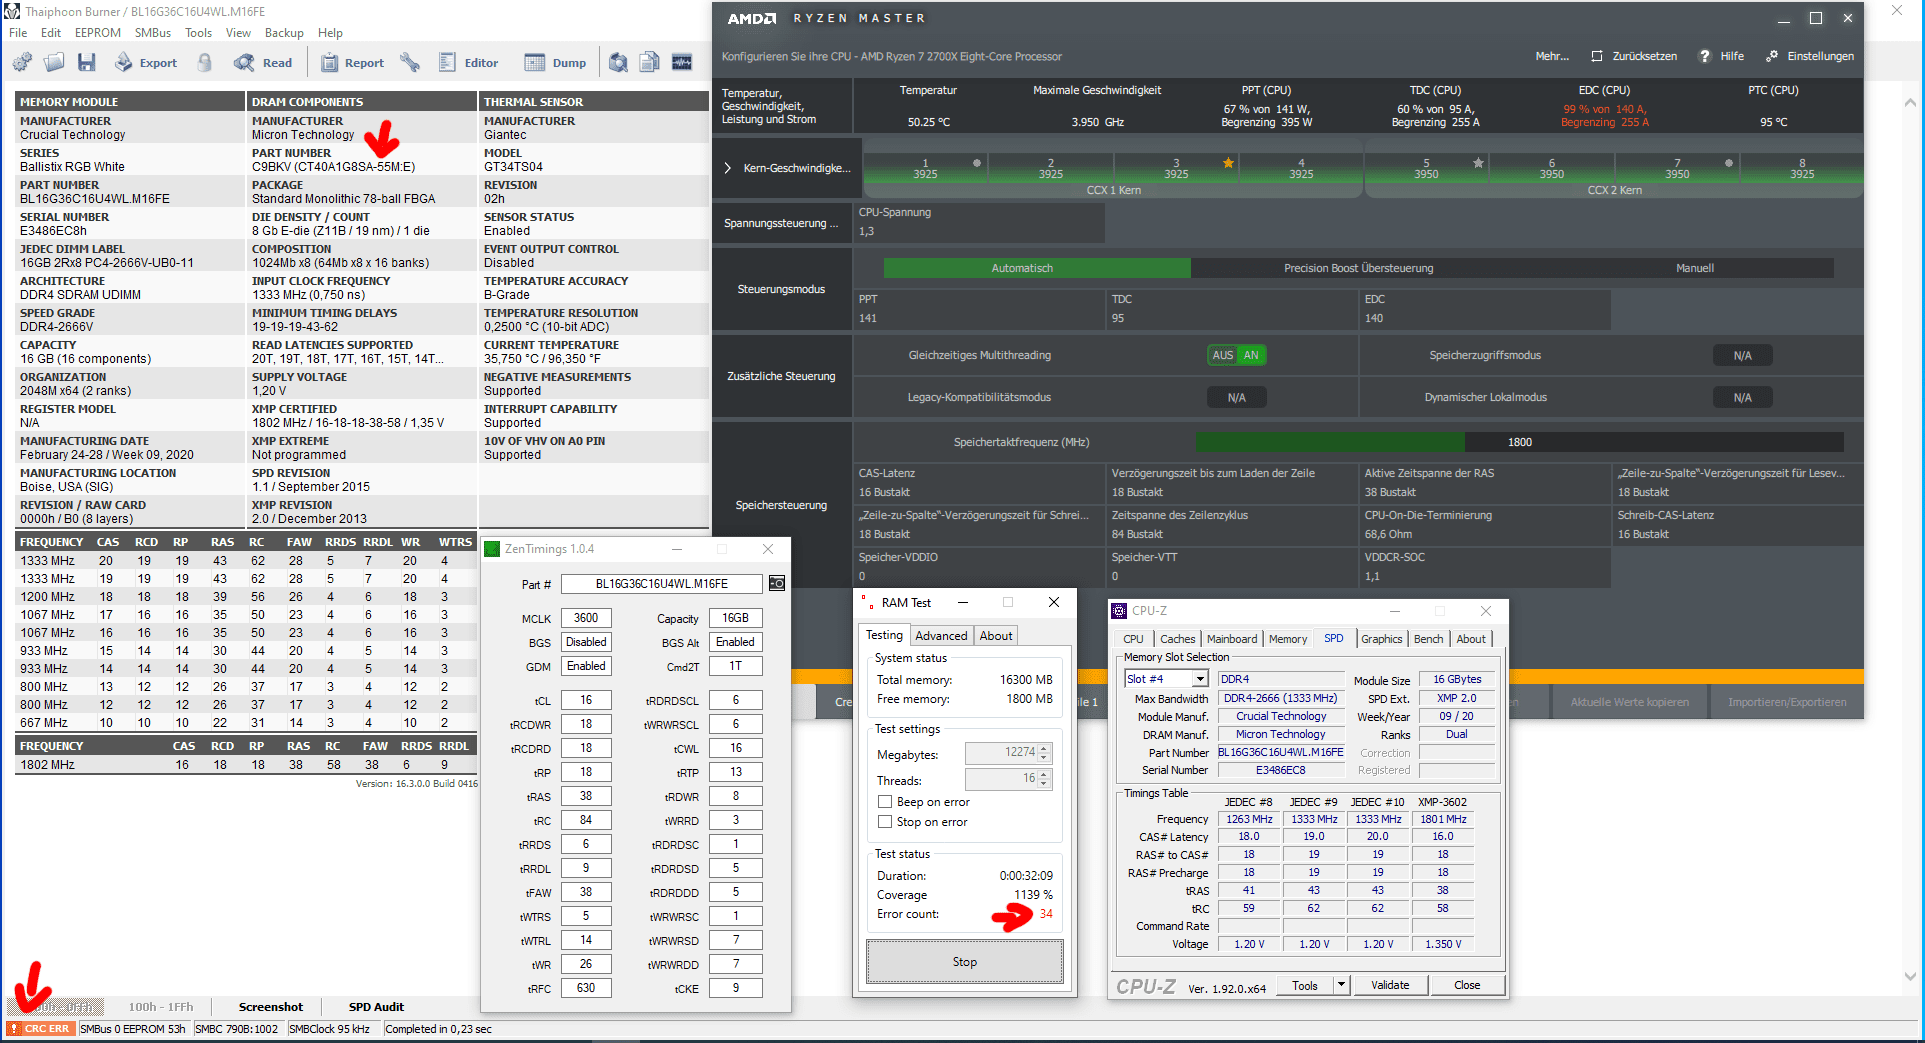Click Dynamischer Lokalmodus N/A toggle

(1742, 397)
